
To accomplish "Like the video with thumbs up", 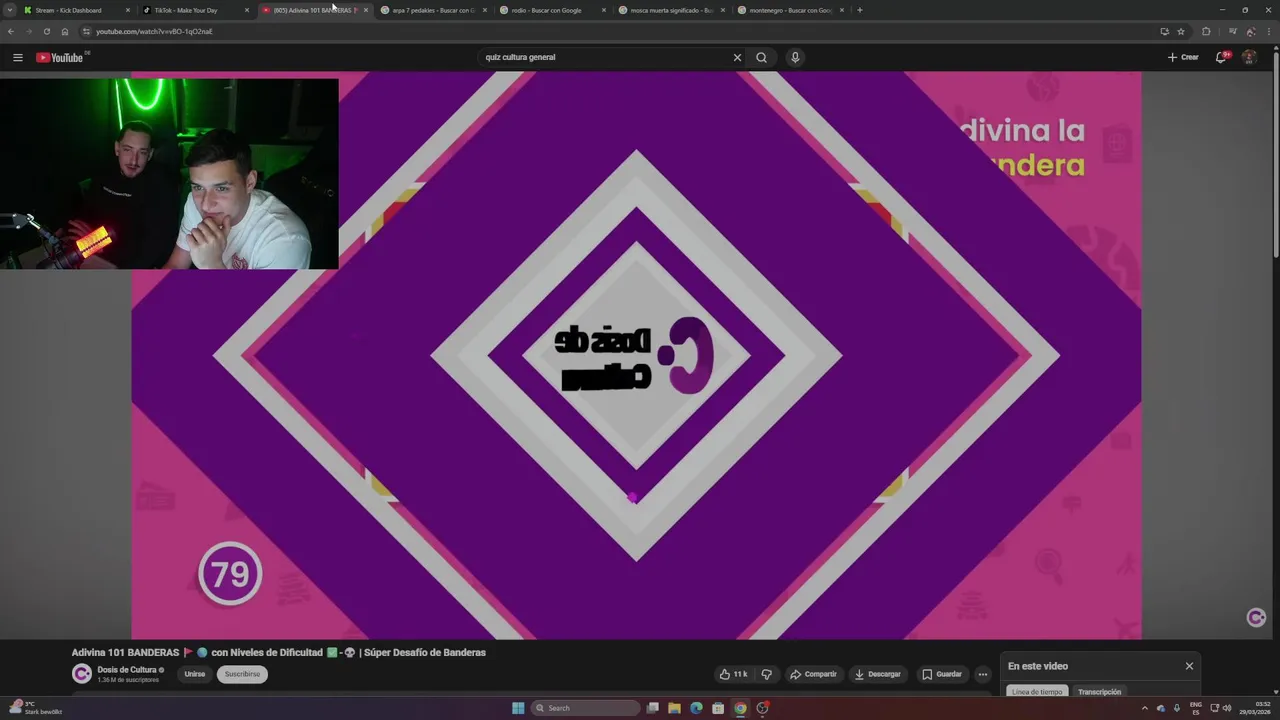I will tap(733, 674).
